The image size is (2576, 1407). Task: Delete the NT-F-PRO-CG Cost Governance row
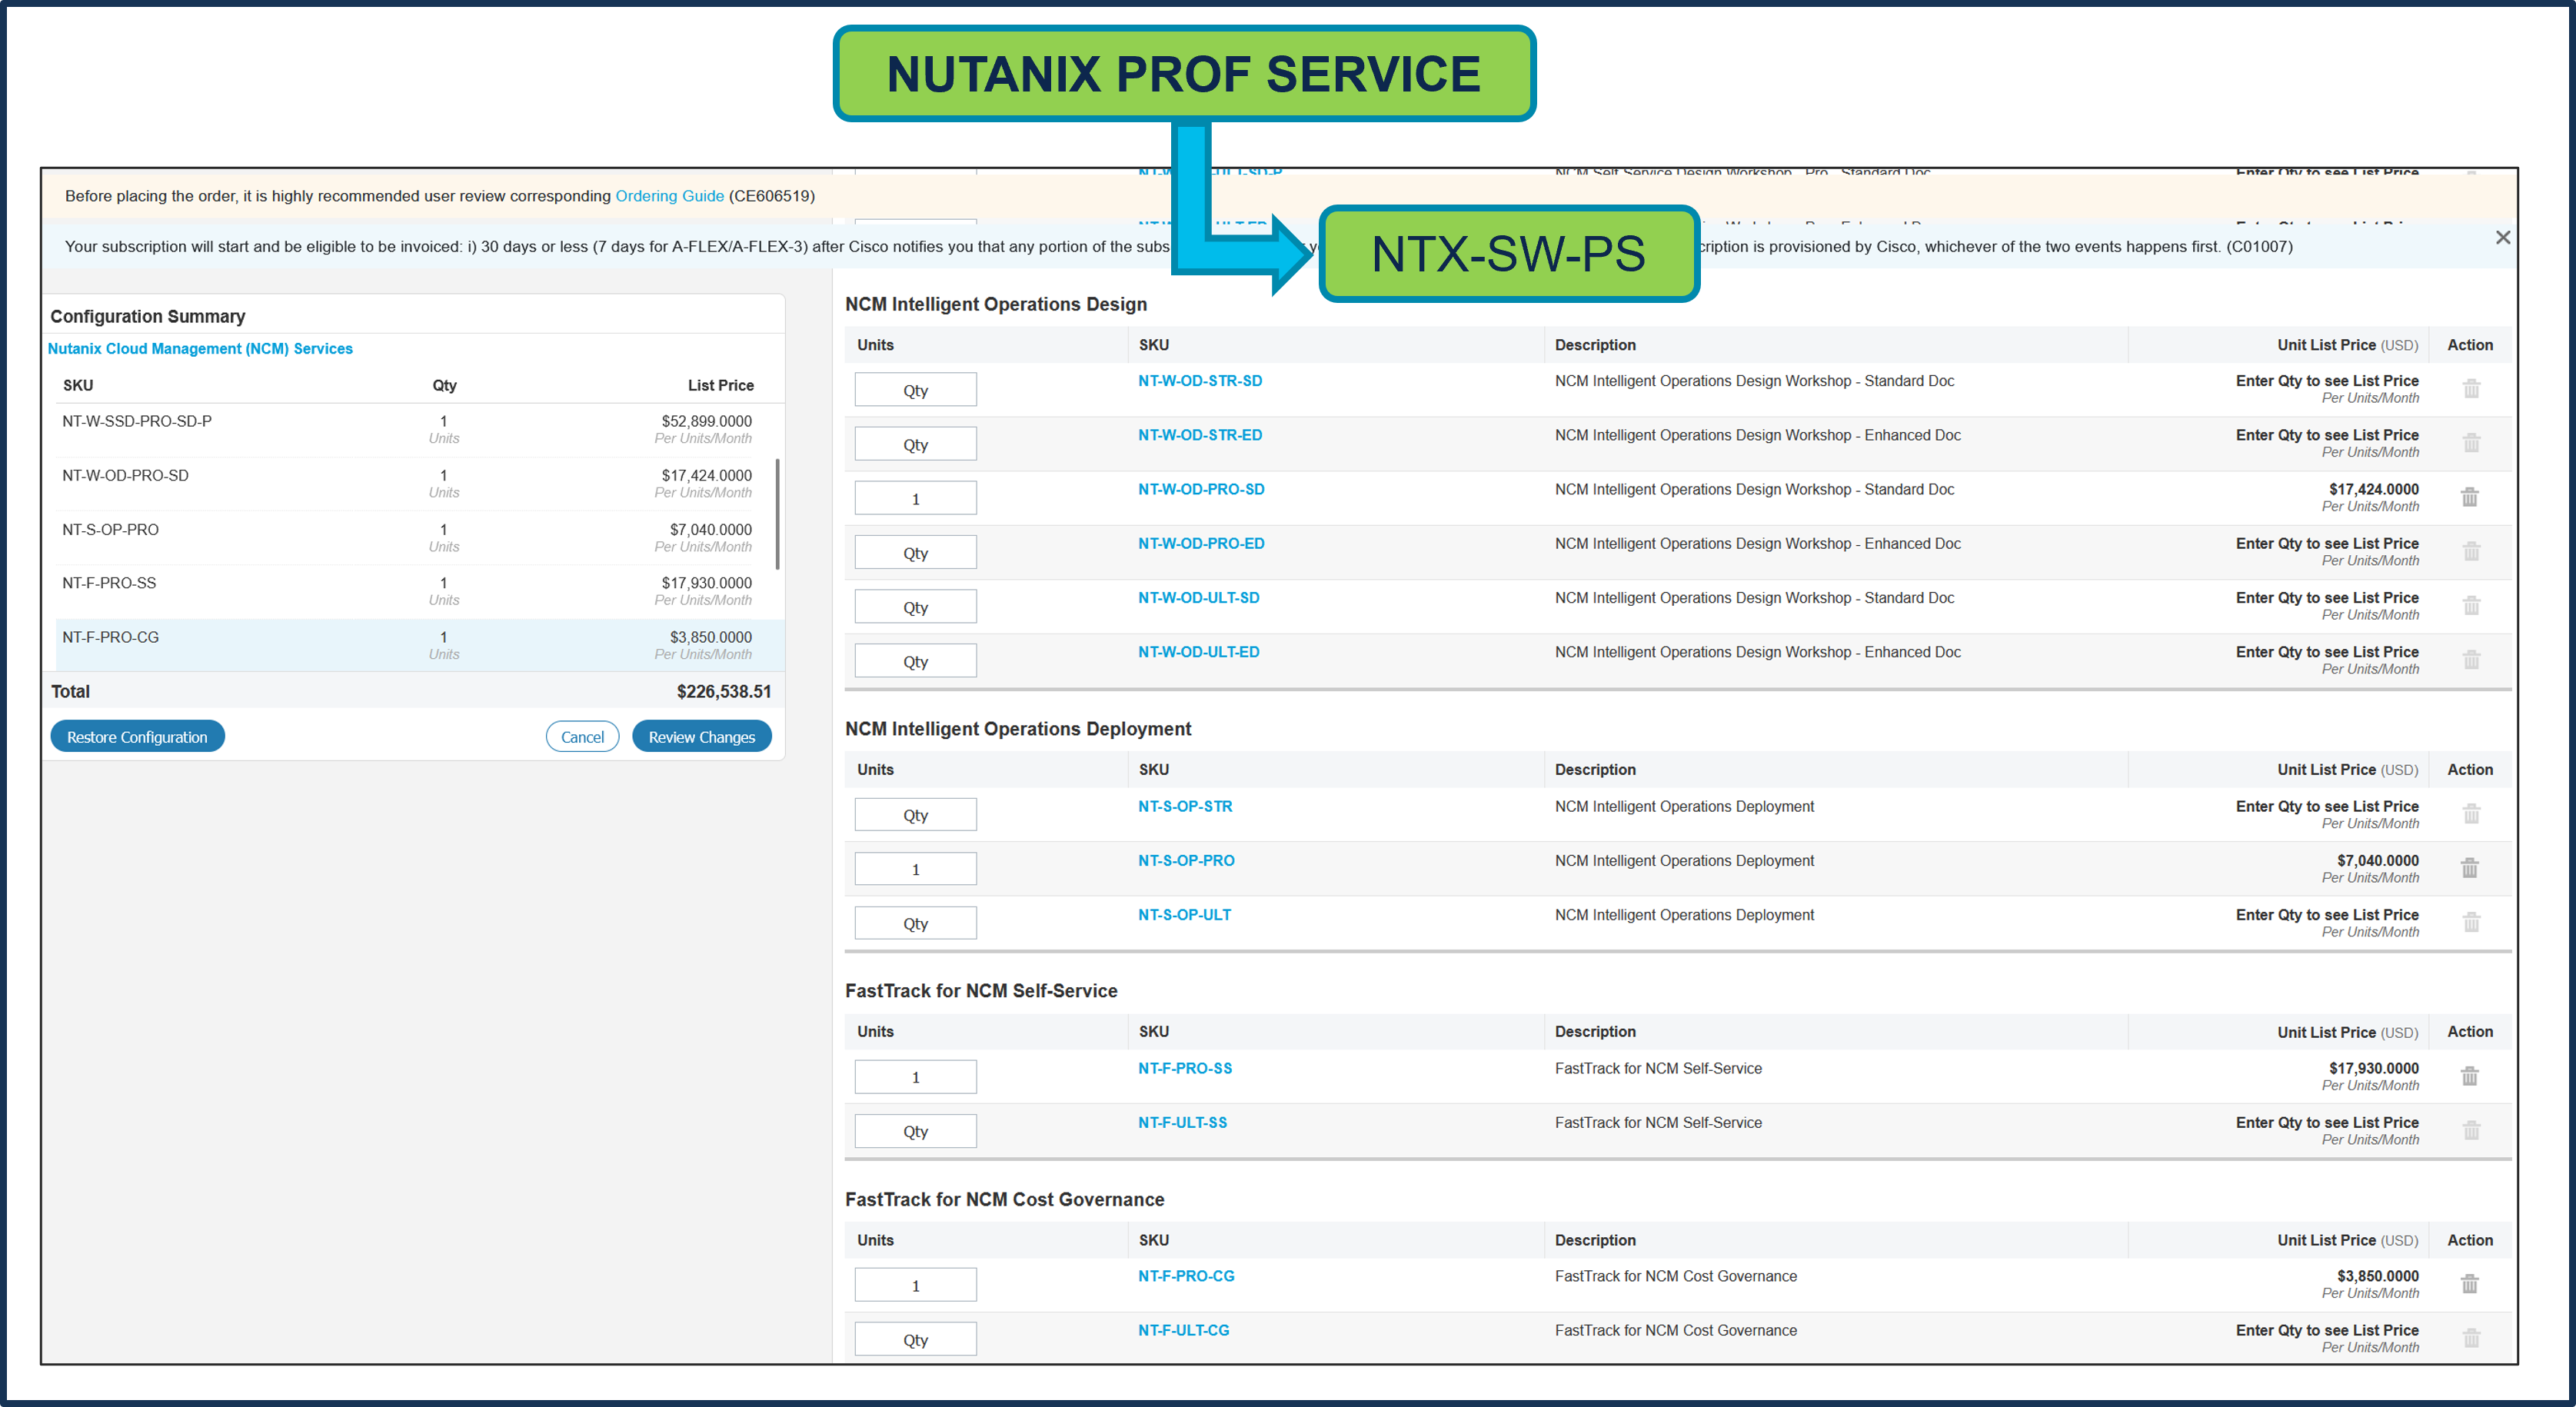(x=2471, y=1283)
